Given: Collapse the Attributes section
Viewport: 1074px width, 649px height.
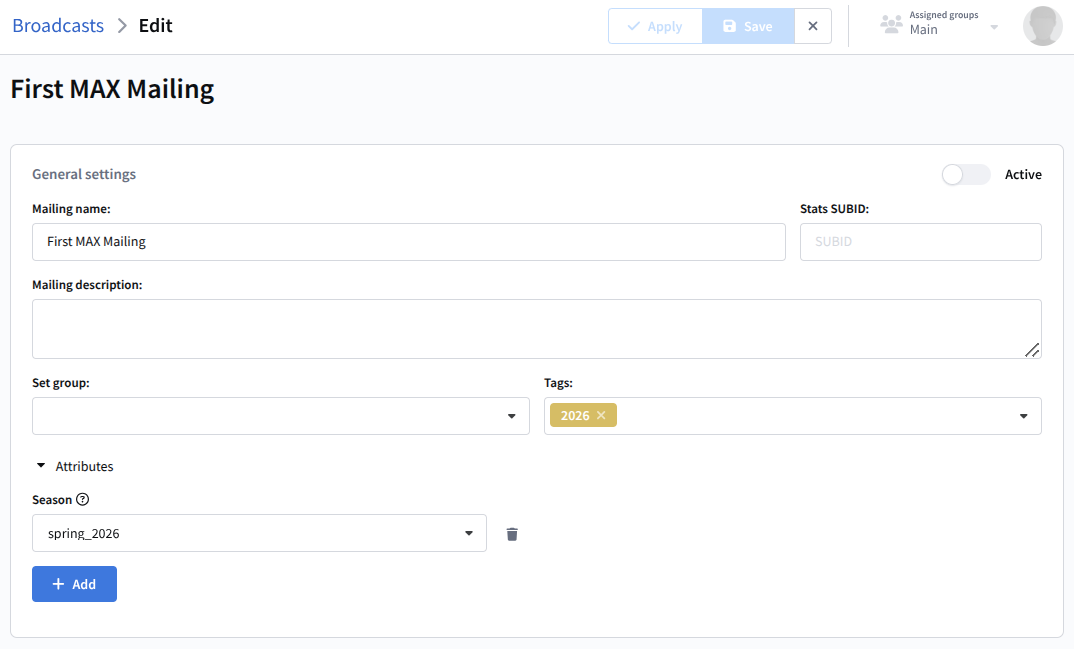Looking at the screenshot, I should click(42, 467).
